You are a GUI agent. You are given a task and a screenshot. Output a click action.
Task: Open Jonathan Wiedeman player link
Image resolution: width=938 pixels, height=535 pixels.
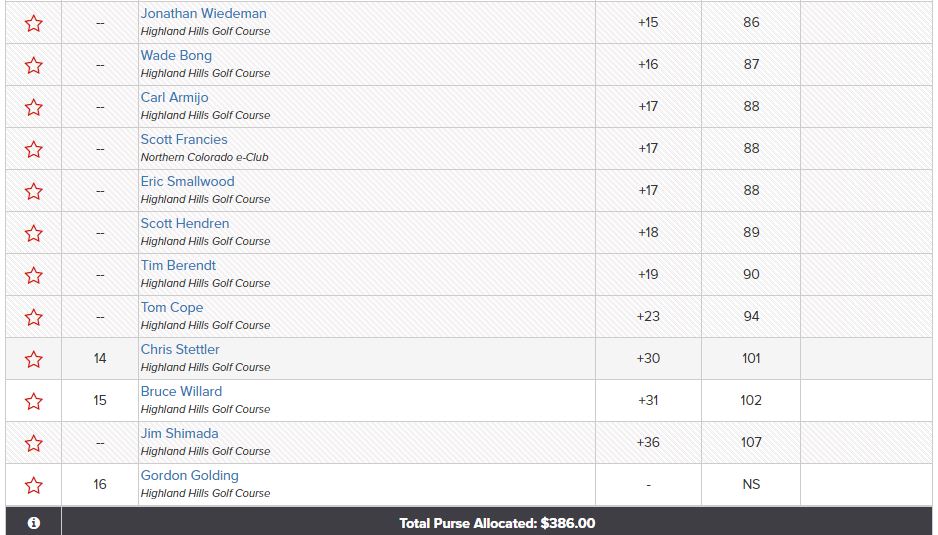[x=203, y=13]
